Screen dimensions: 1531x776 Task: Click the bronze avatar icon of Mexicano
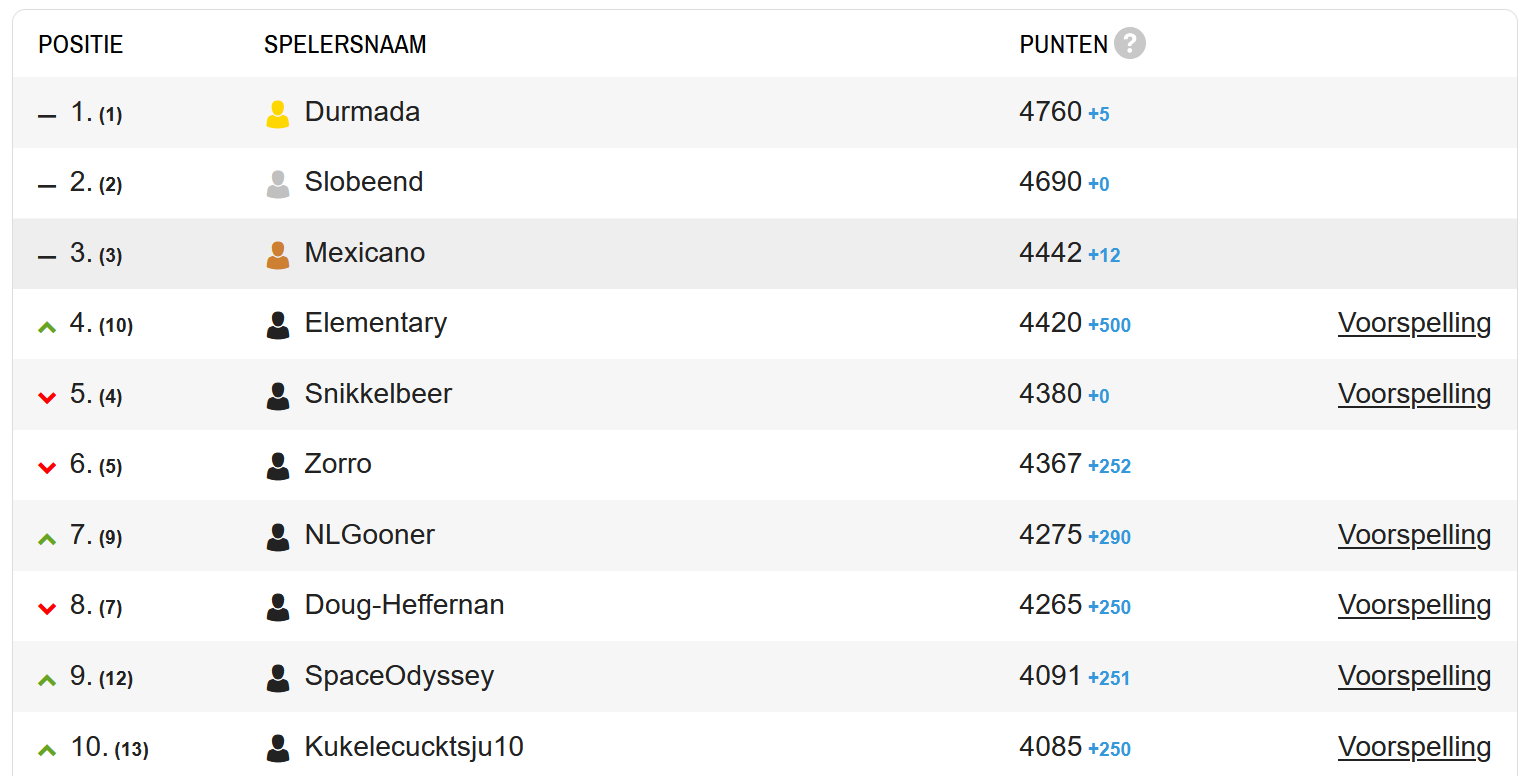278,255
